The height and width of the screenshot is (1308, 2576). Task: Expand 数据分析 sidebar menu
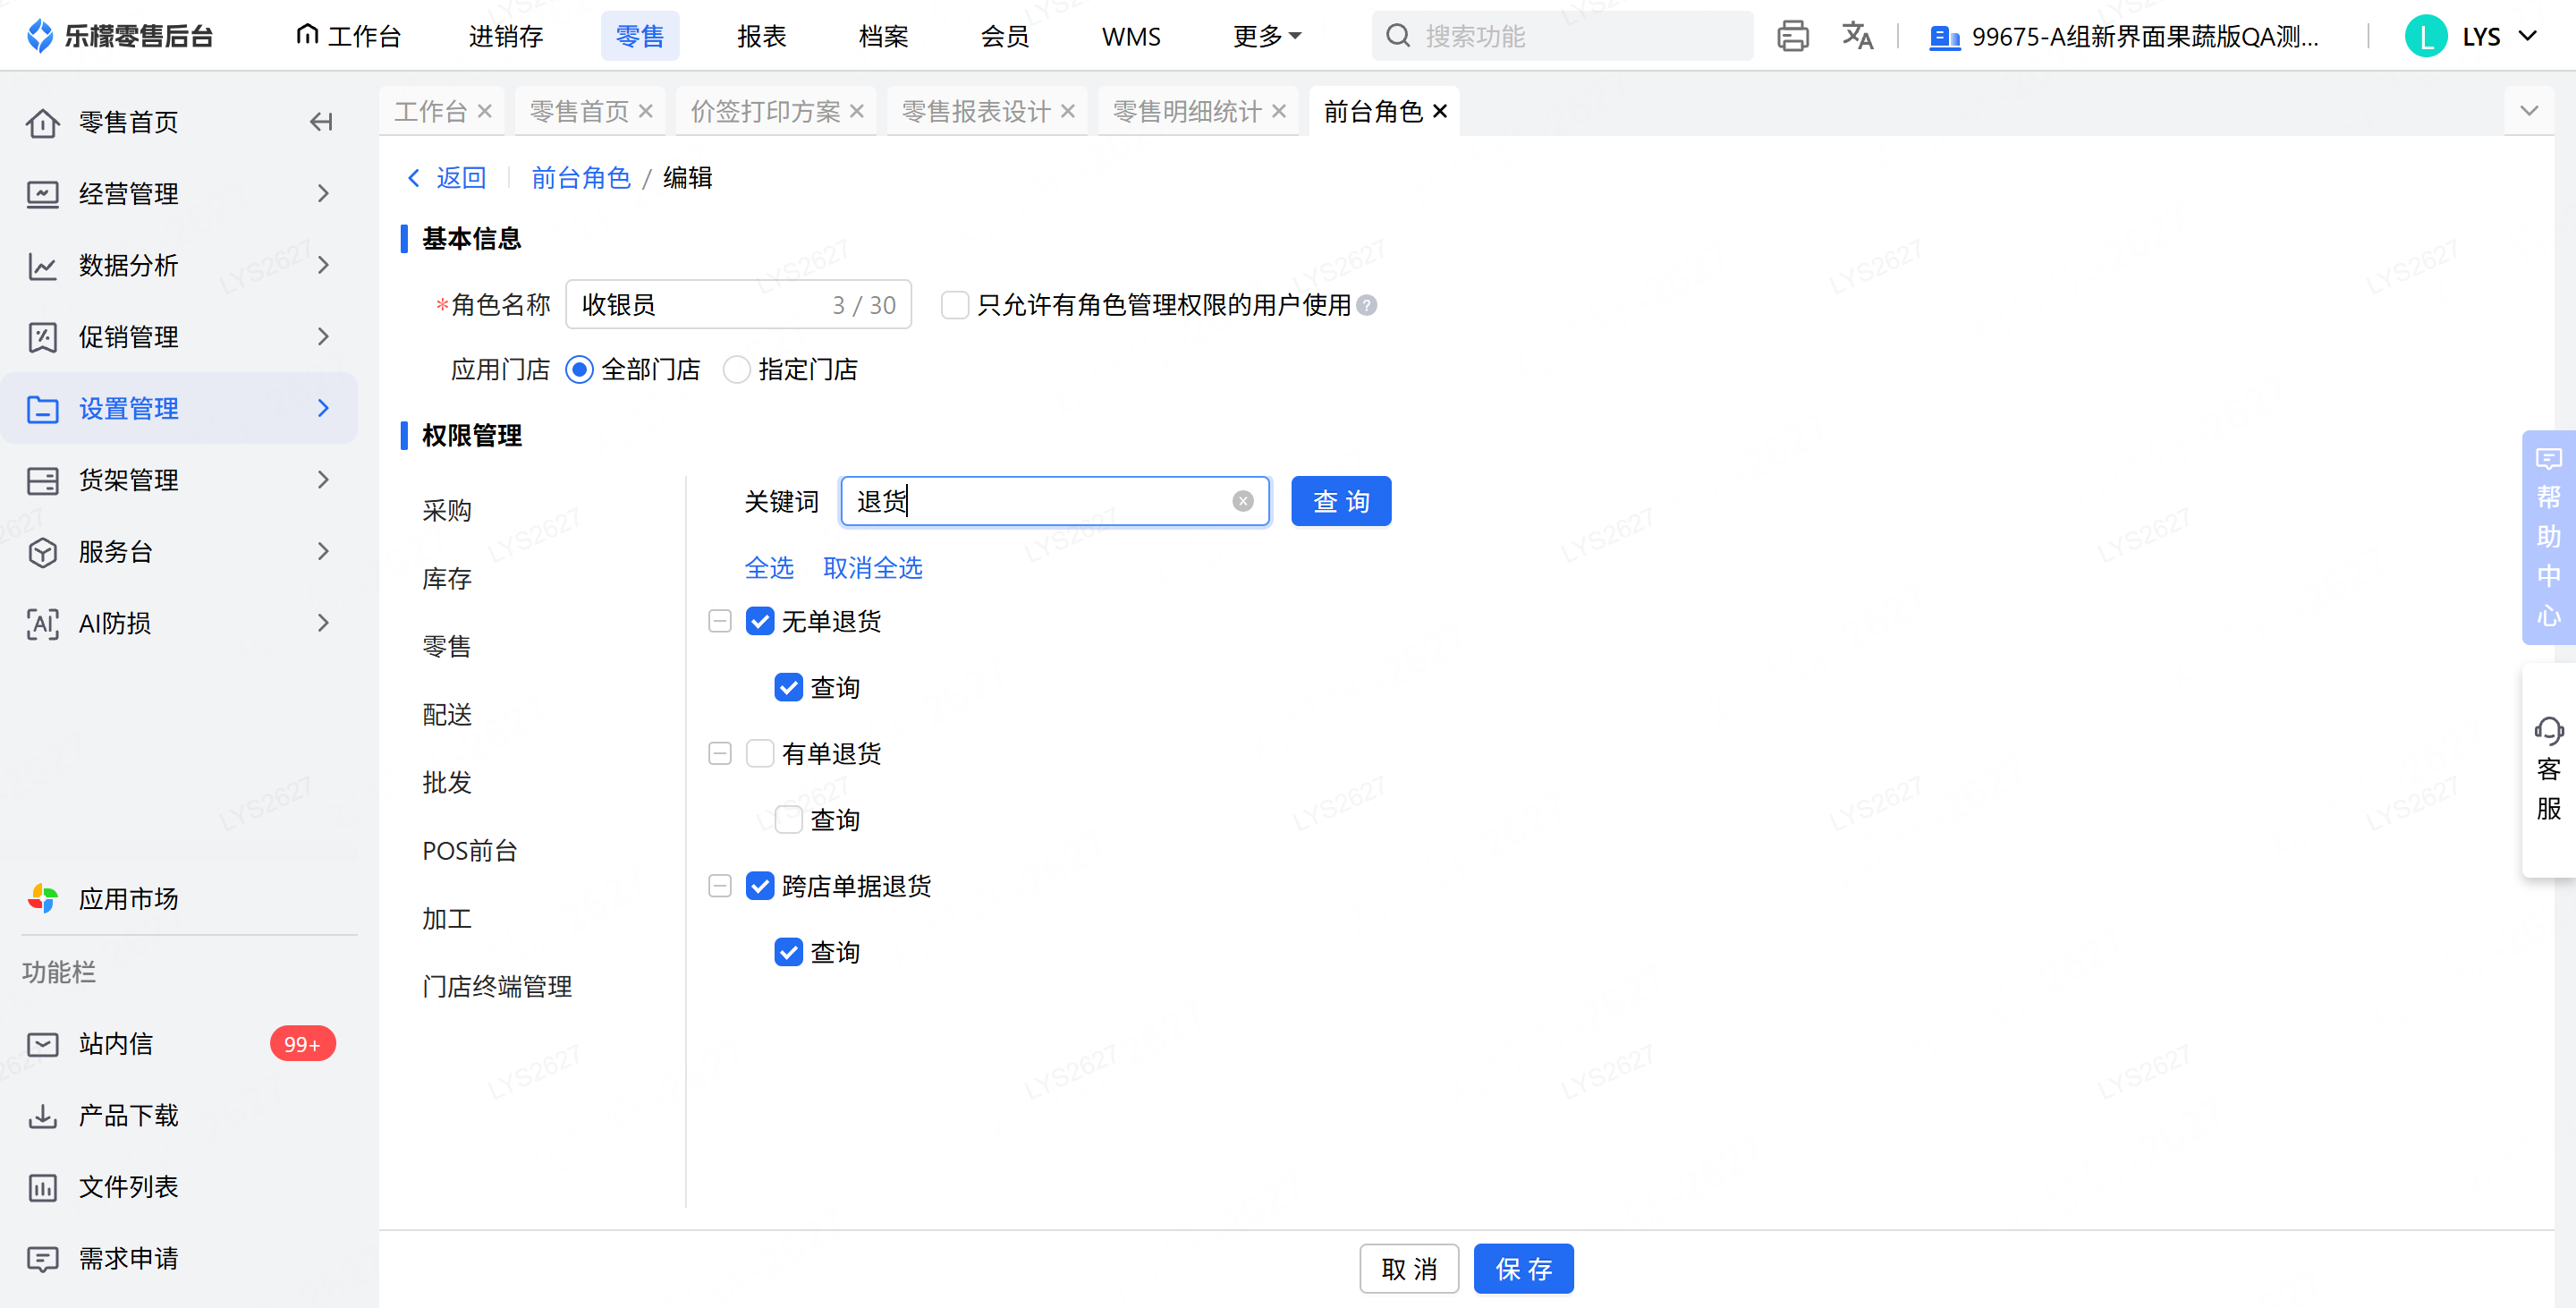coord(180,265)
